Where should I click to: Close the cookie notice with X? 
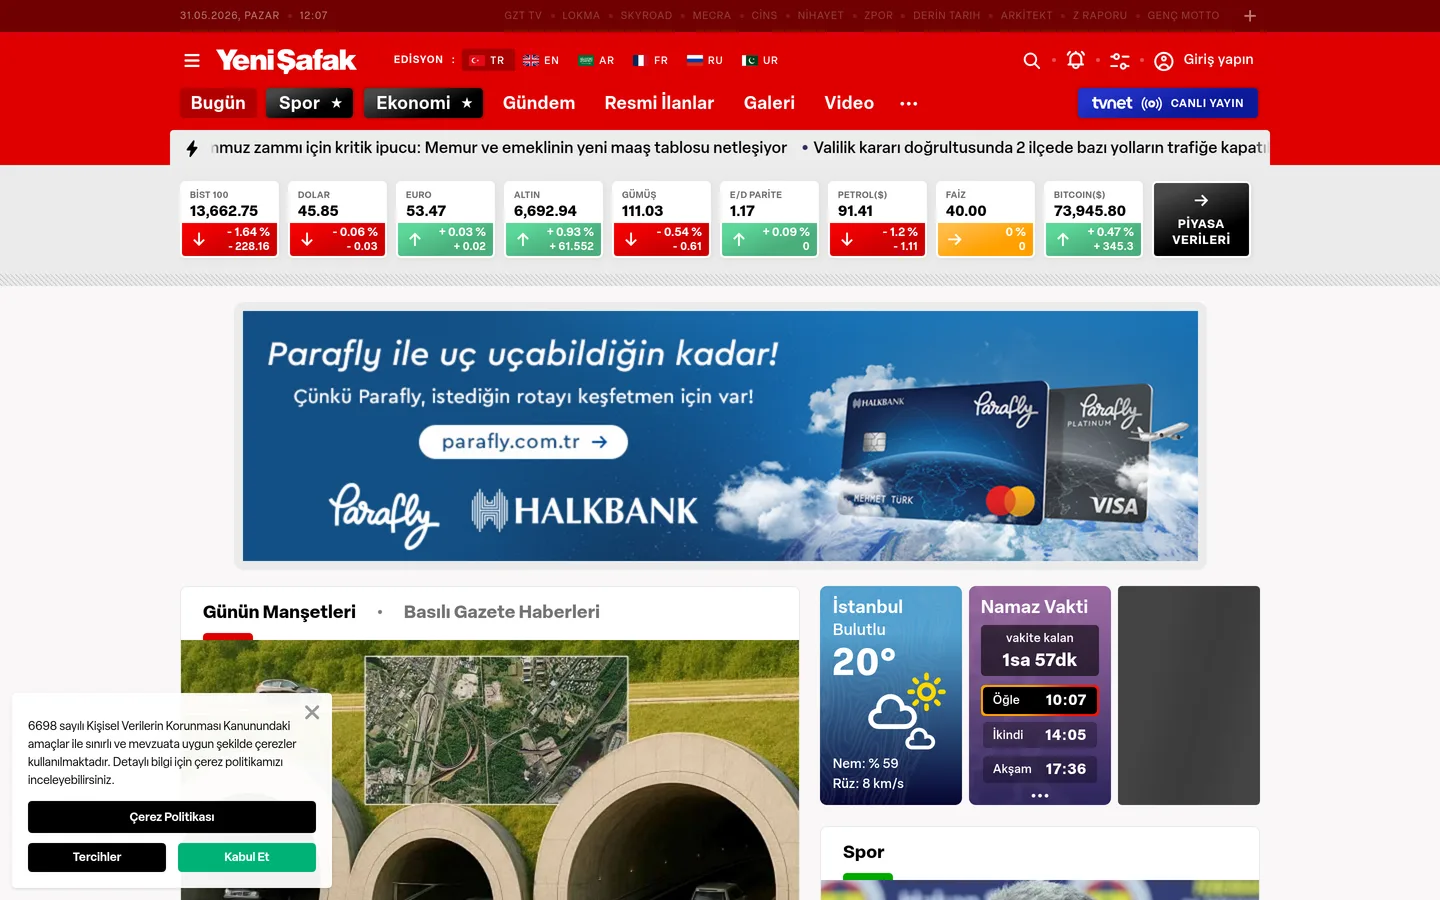[312, 712]
